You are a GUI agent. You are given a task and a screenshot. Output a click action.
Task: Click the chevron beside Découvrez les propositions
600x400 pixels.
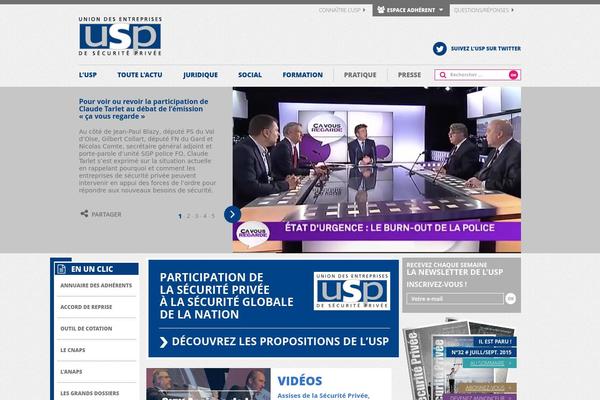[x=163, y=342]
